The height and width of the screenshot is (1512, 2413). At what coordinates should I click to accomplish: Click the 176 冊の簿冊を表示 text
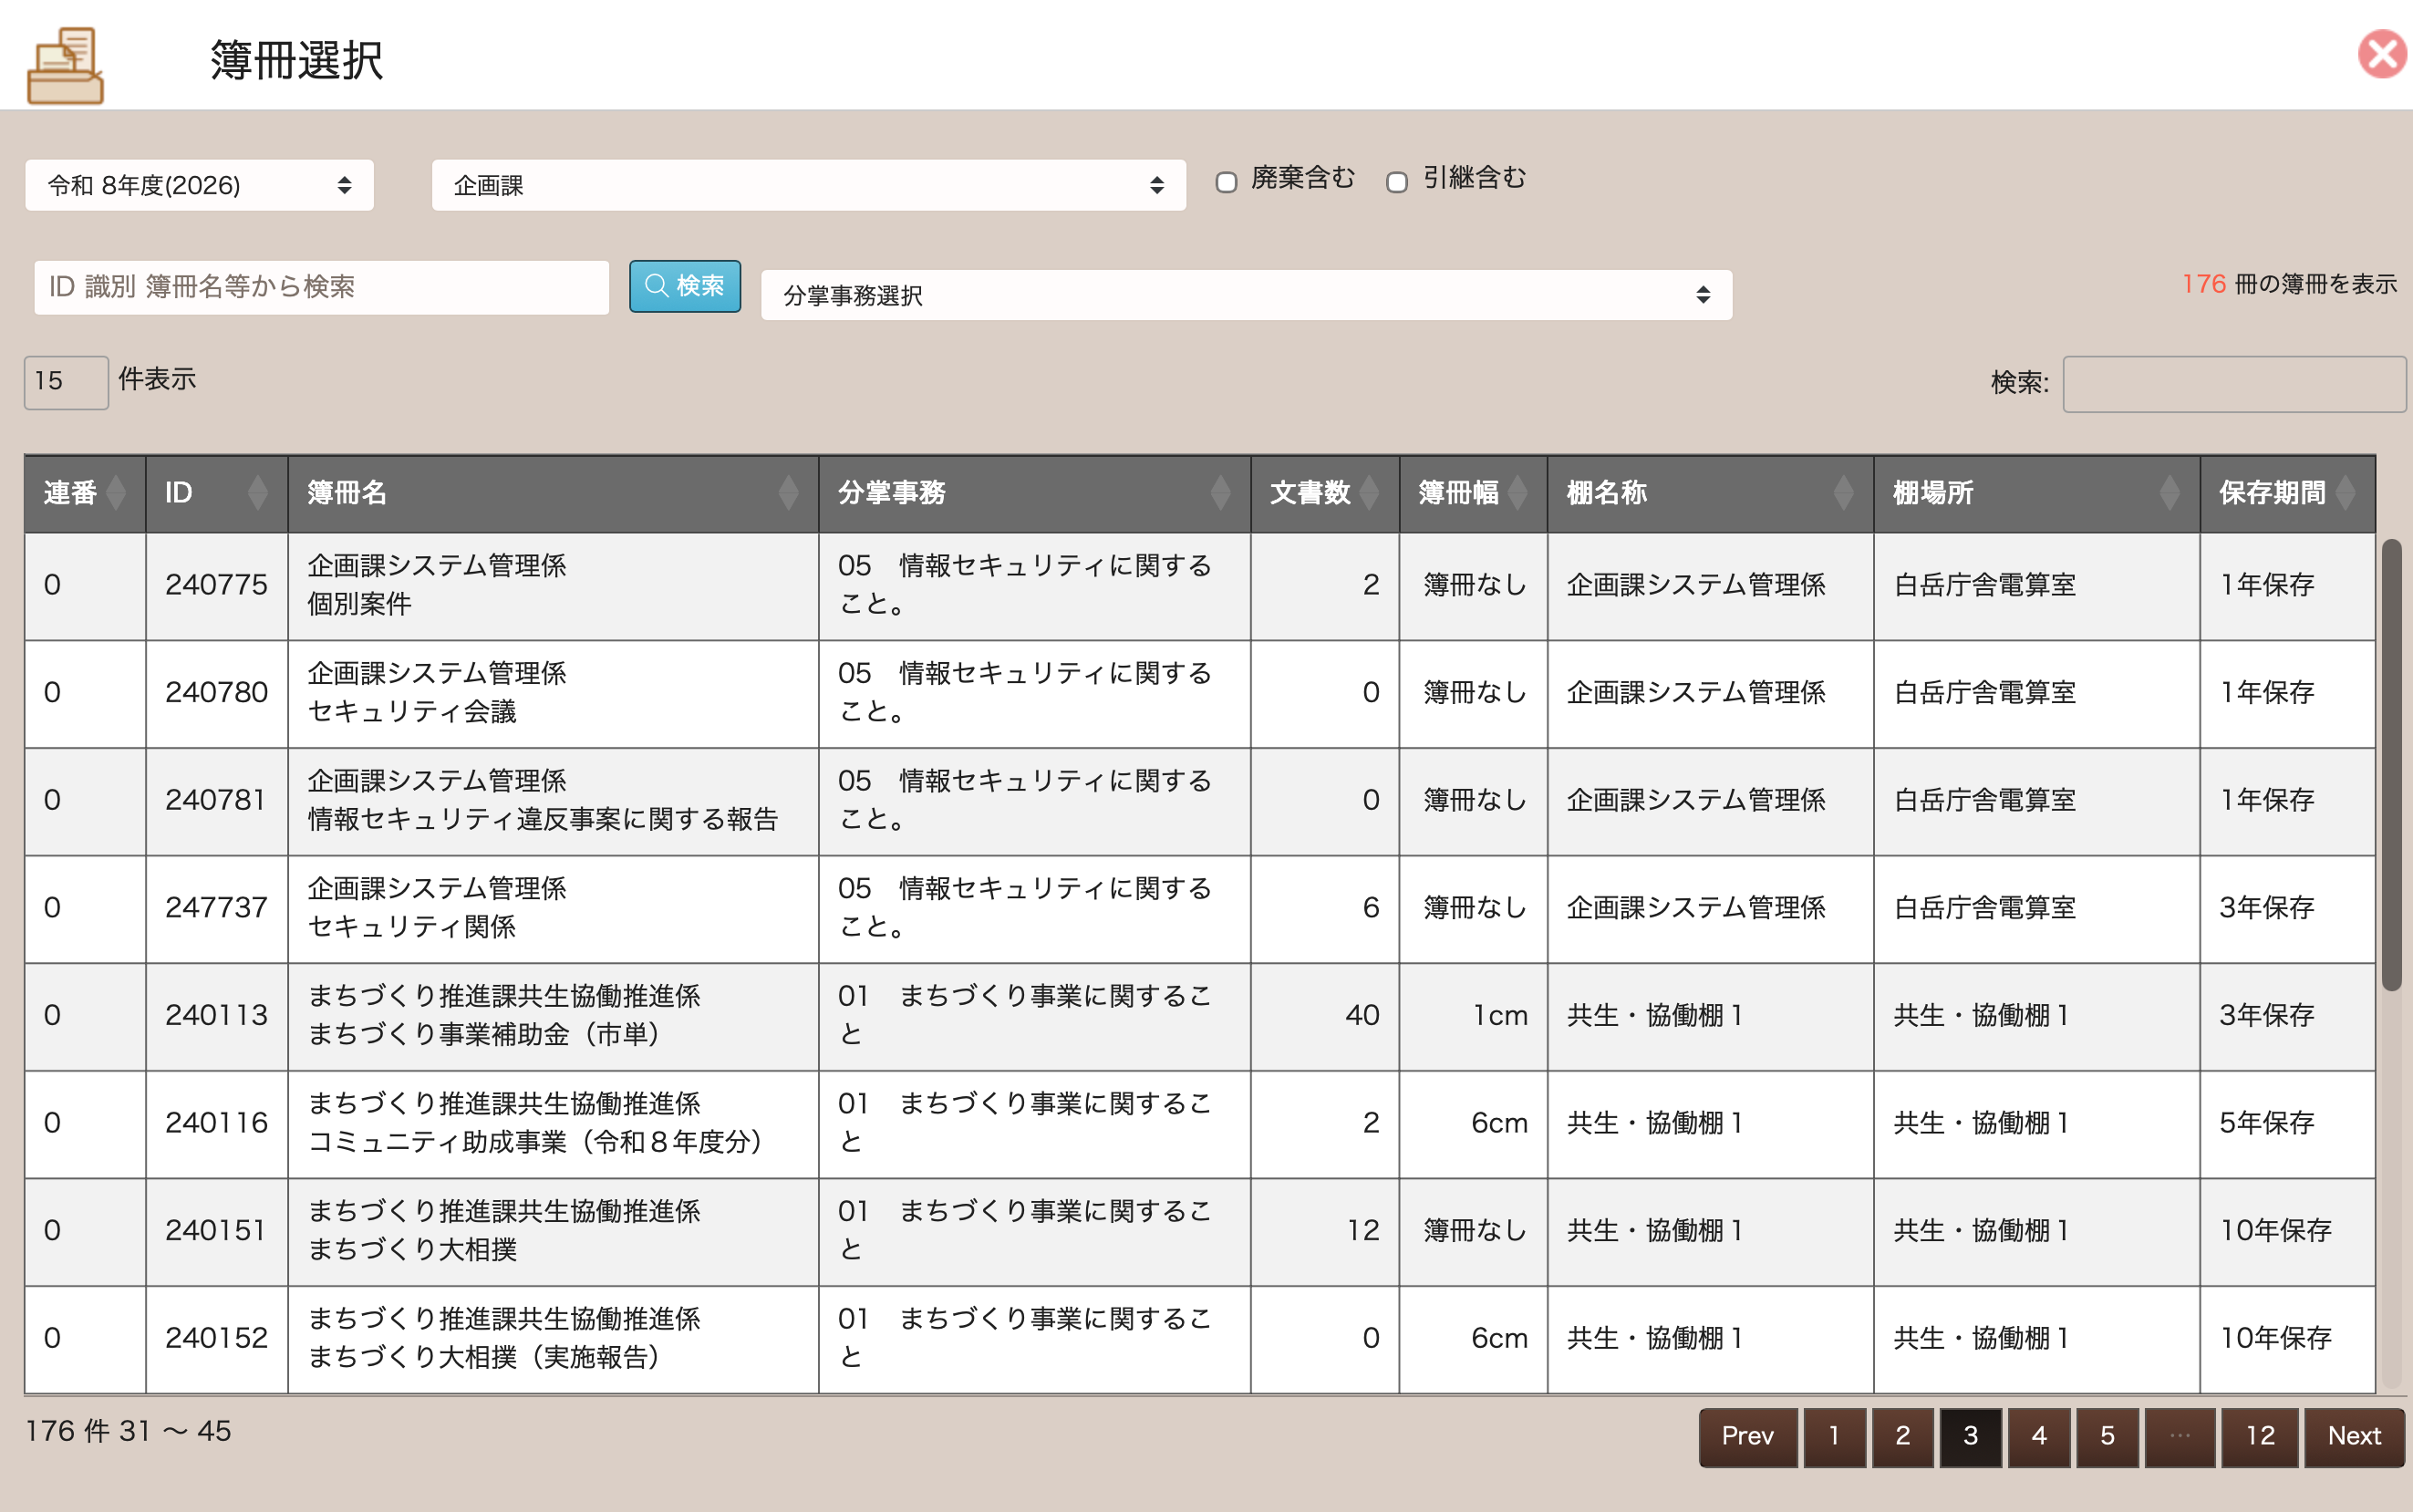tap(2289, 284)
